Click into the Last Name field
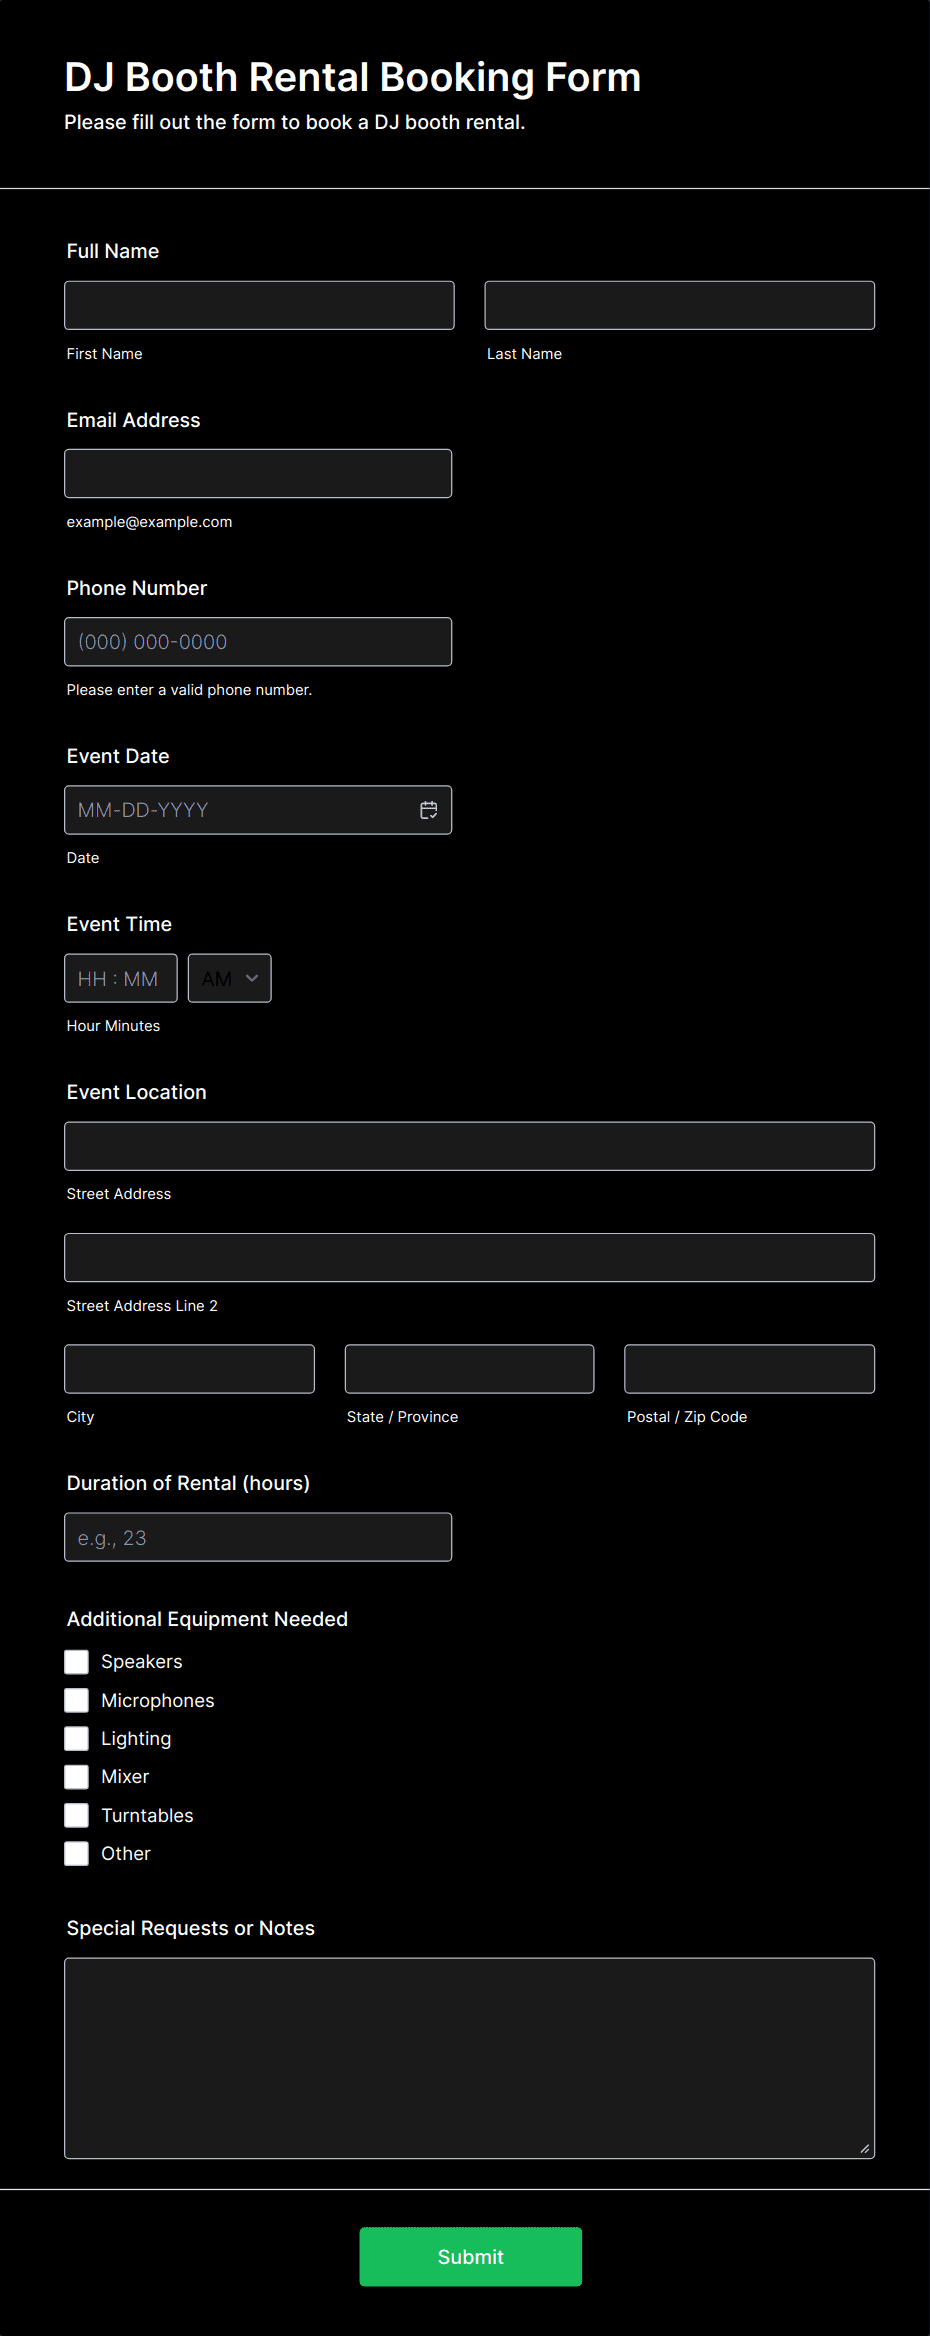Image resolution: width=930 pixels, height=2336 pixels. [679, 305]
